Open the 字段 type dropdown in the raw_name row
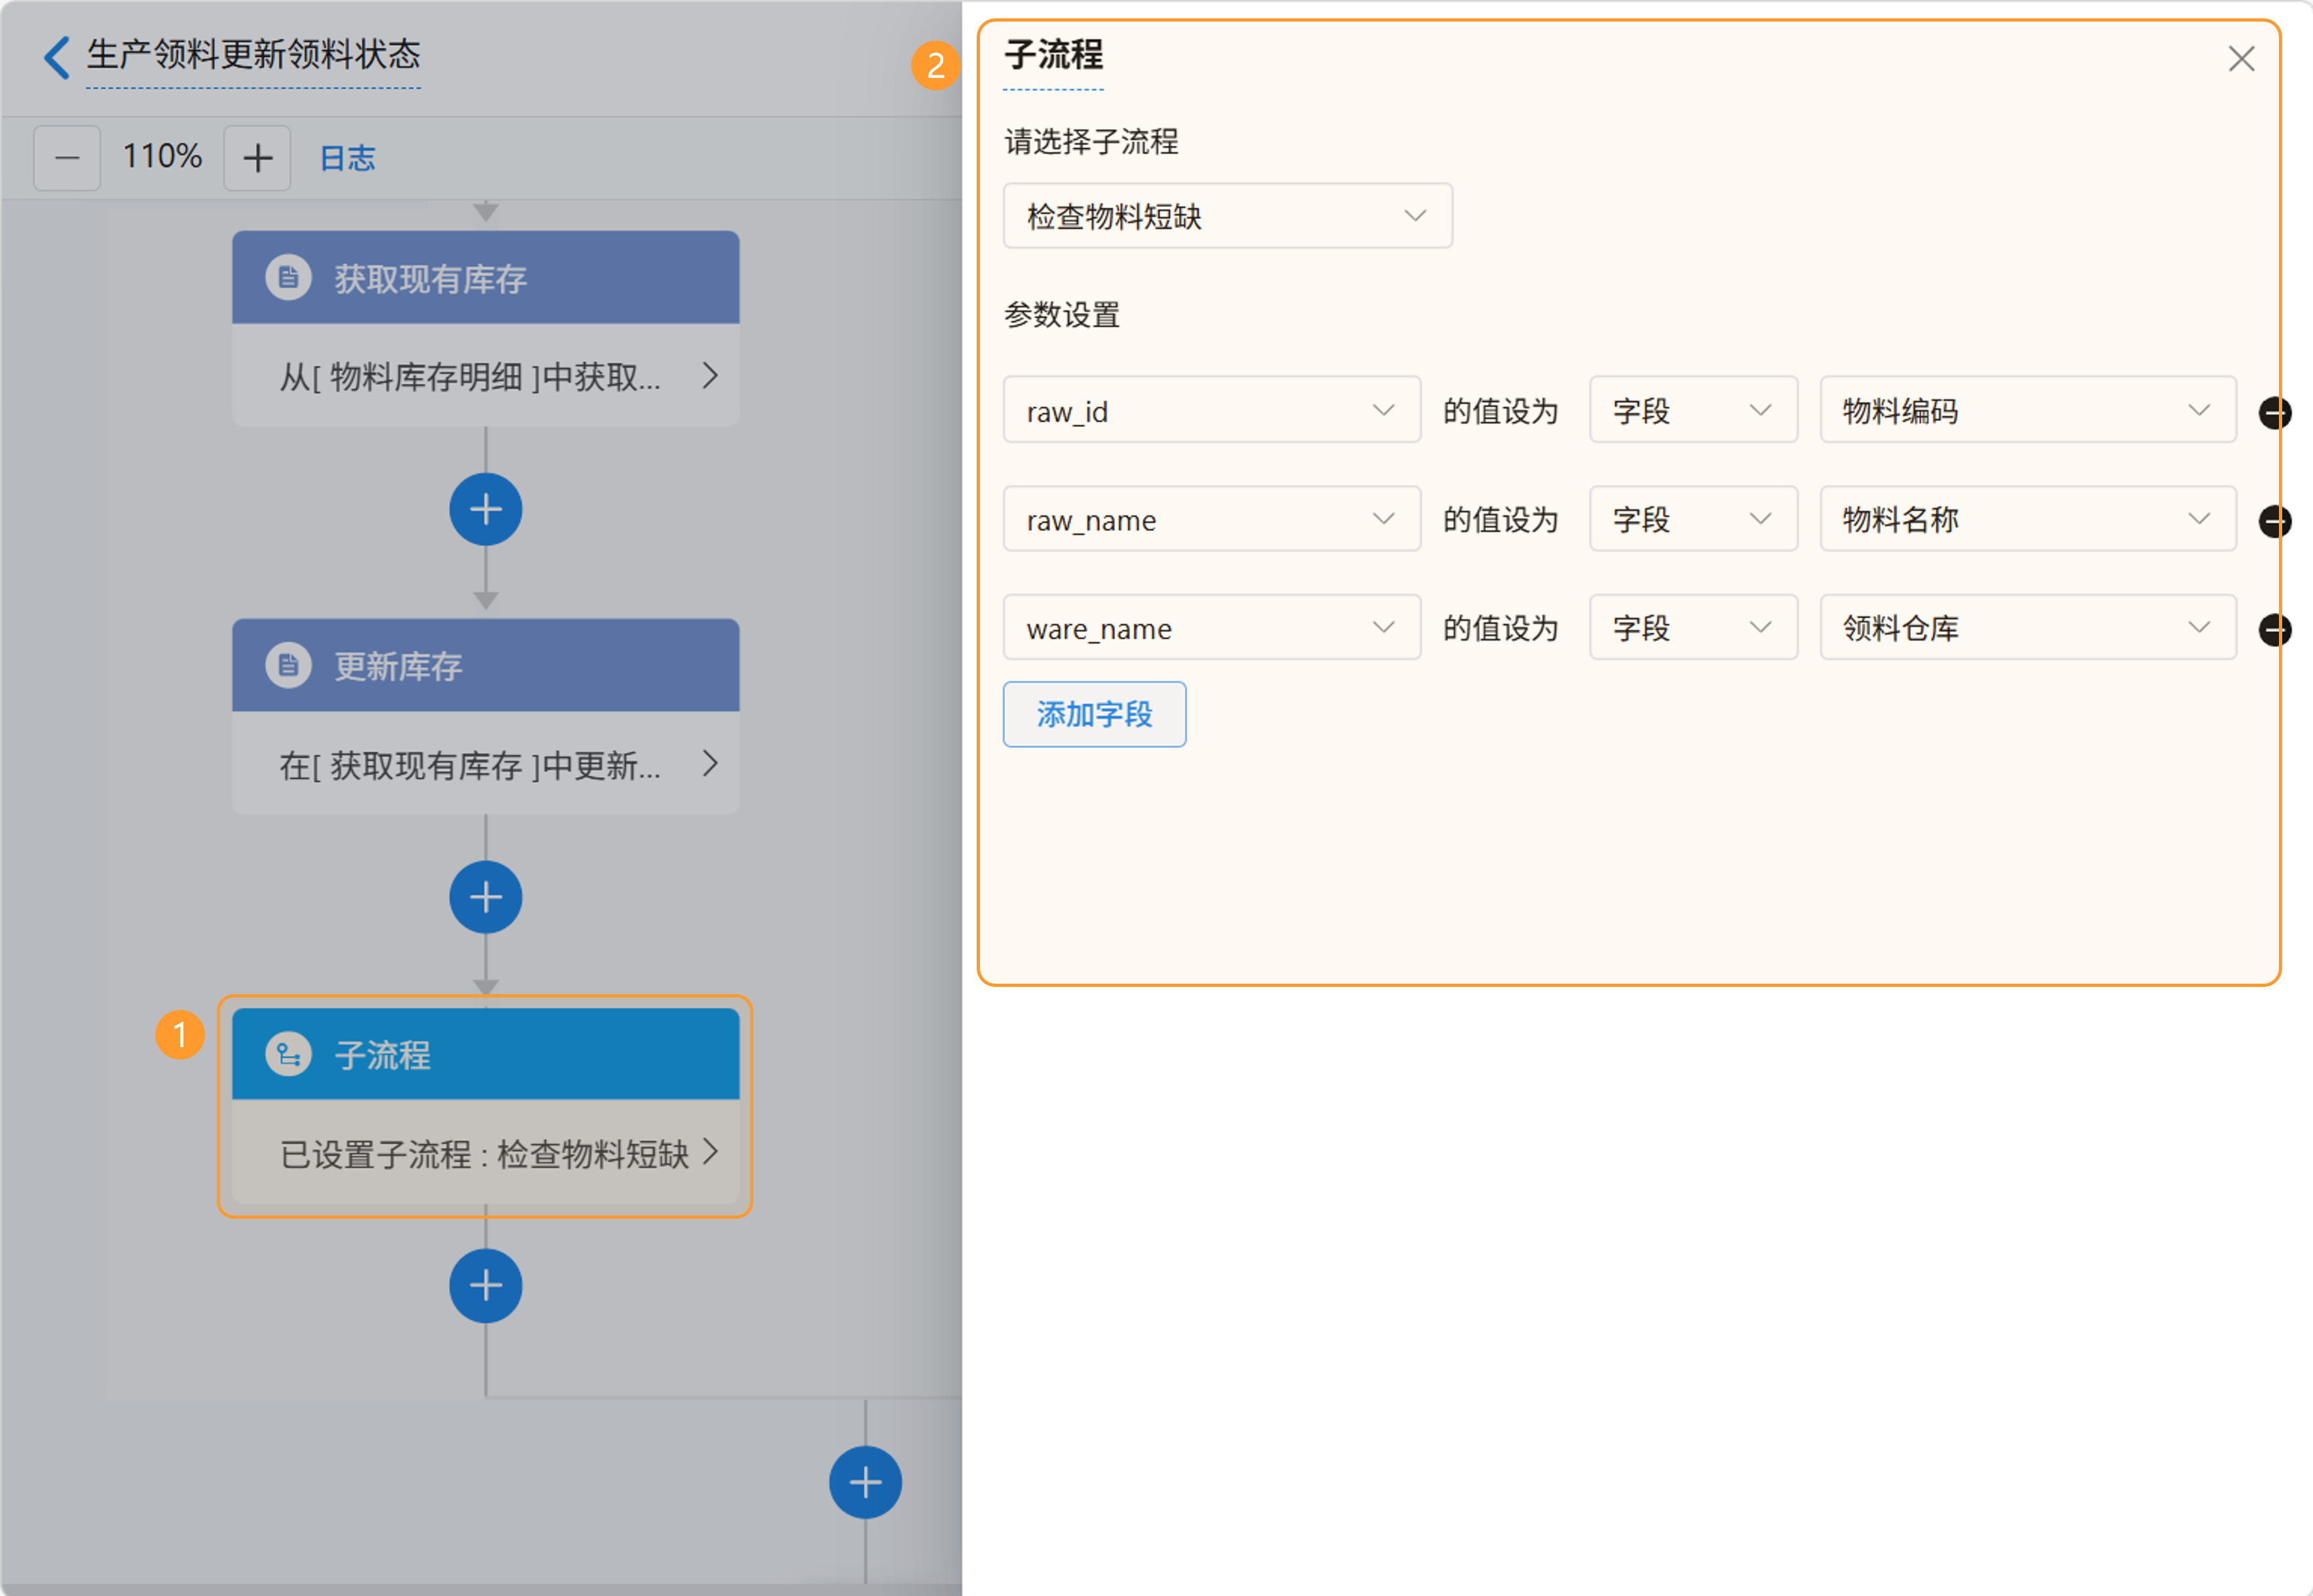 [1693, 519]
